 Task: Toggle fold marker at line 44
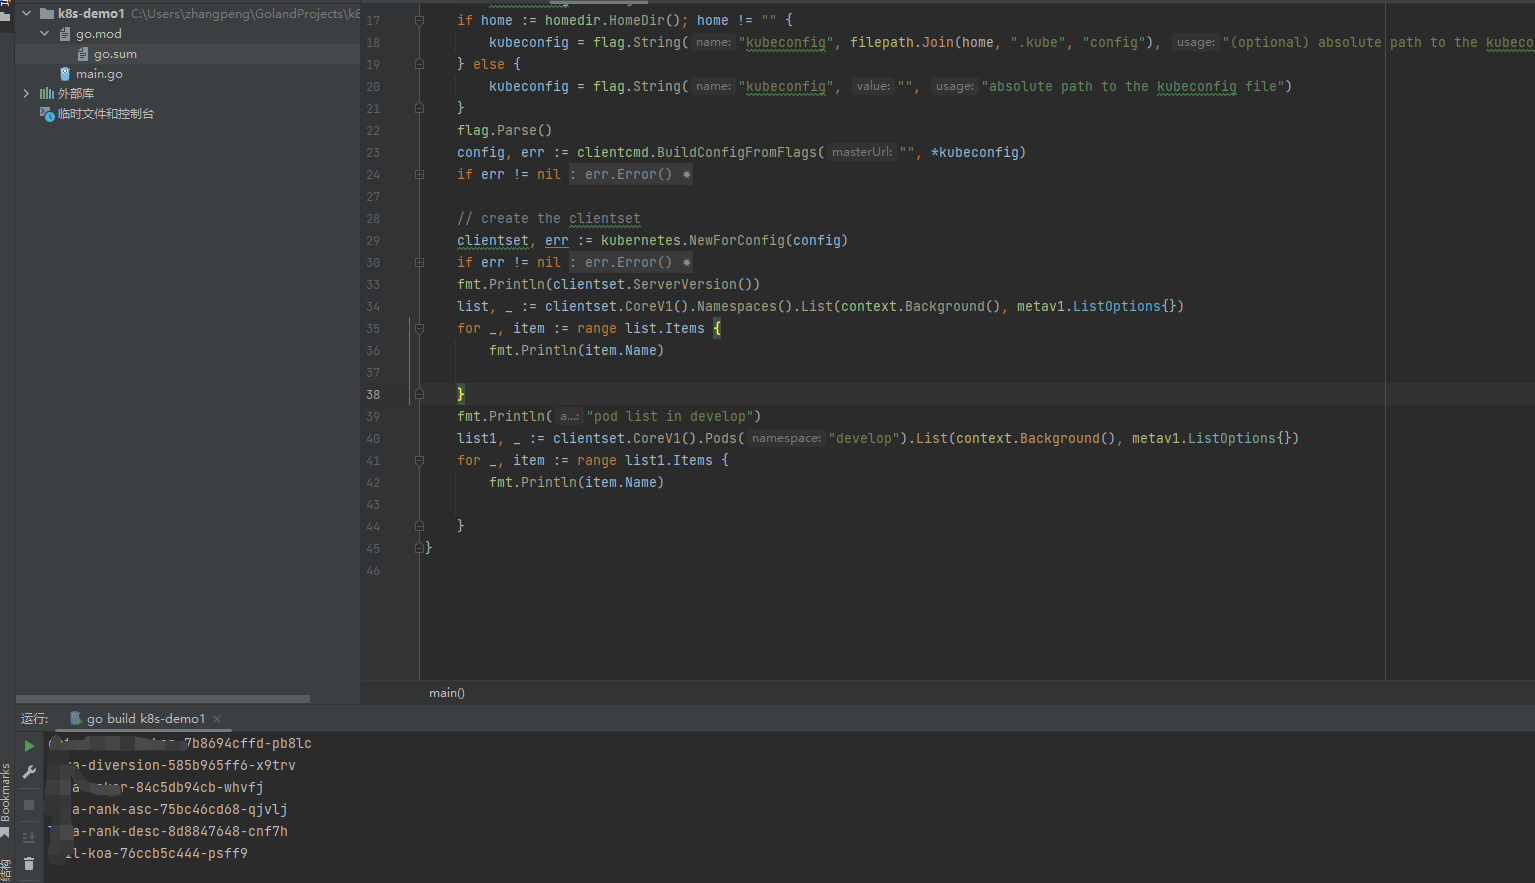[x=419, y=526]
